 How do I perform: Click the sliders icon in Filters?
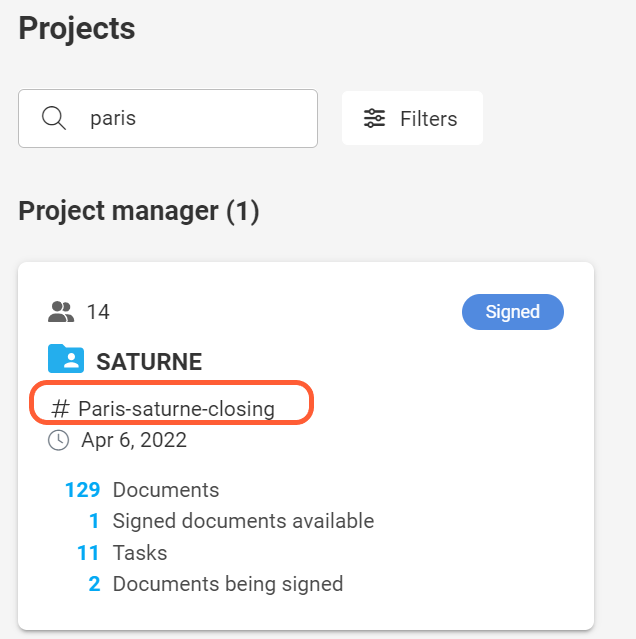375,118
